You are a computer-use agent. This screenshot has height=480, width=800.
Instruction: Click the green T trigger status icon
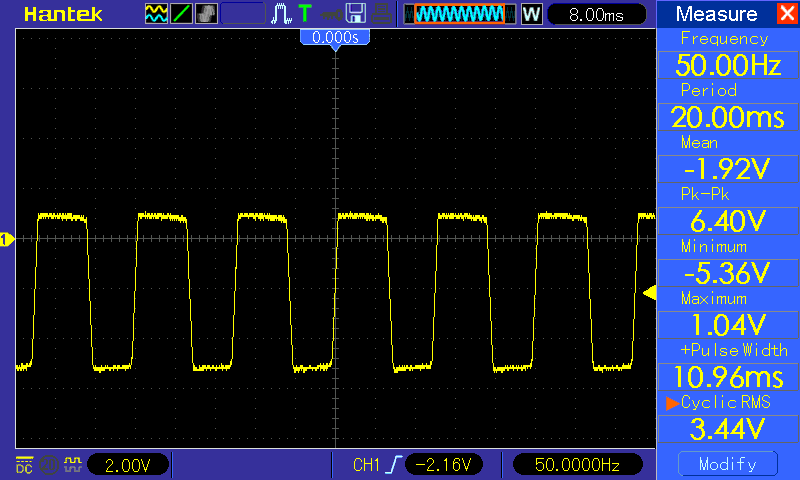305,13
